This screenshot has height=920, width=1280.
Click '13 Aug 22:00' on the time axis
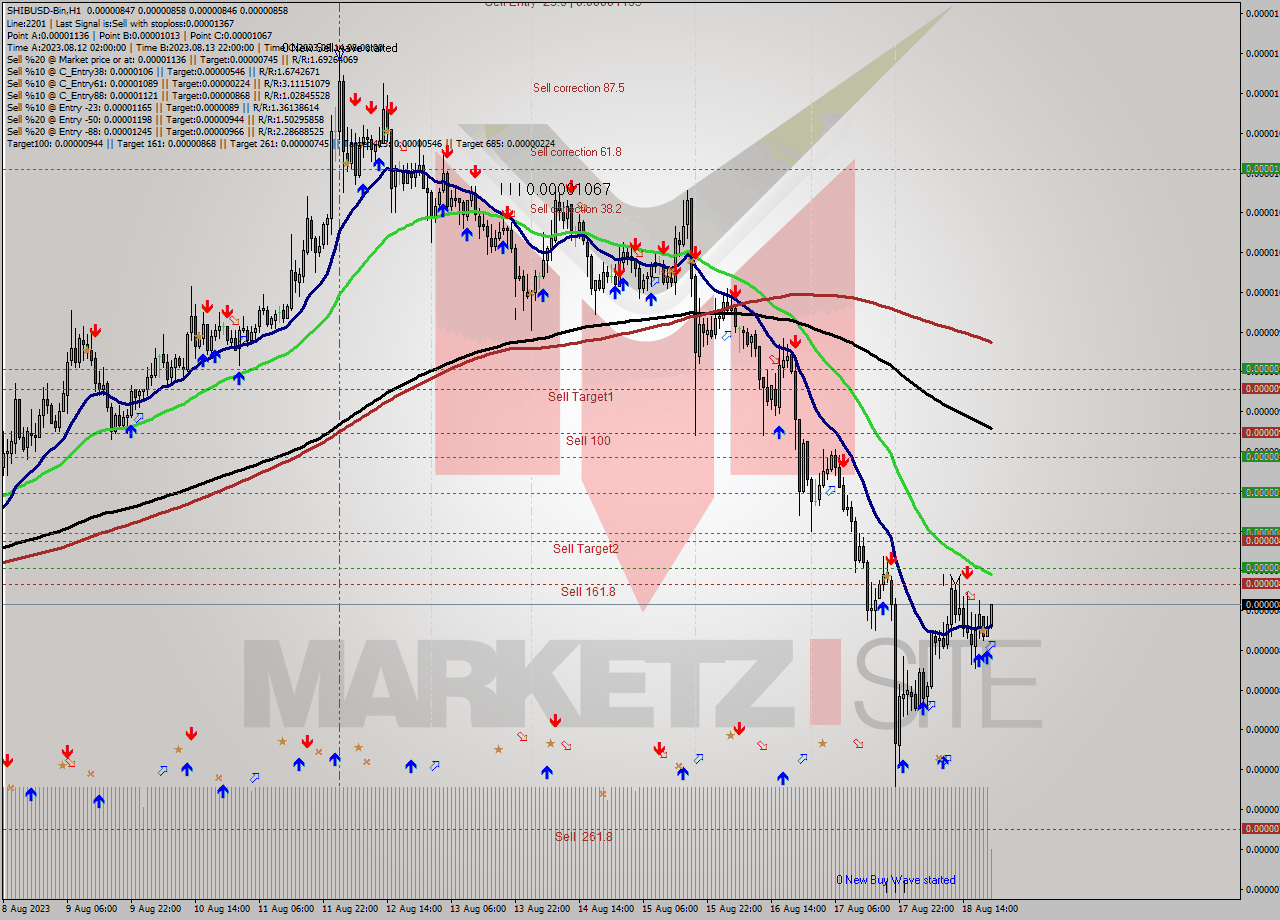pyautogui.click(x=540, y=909)
